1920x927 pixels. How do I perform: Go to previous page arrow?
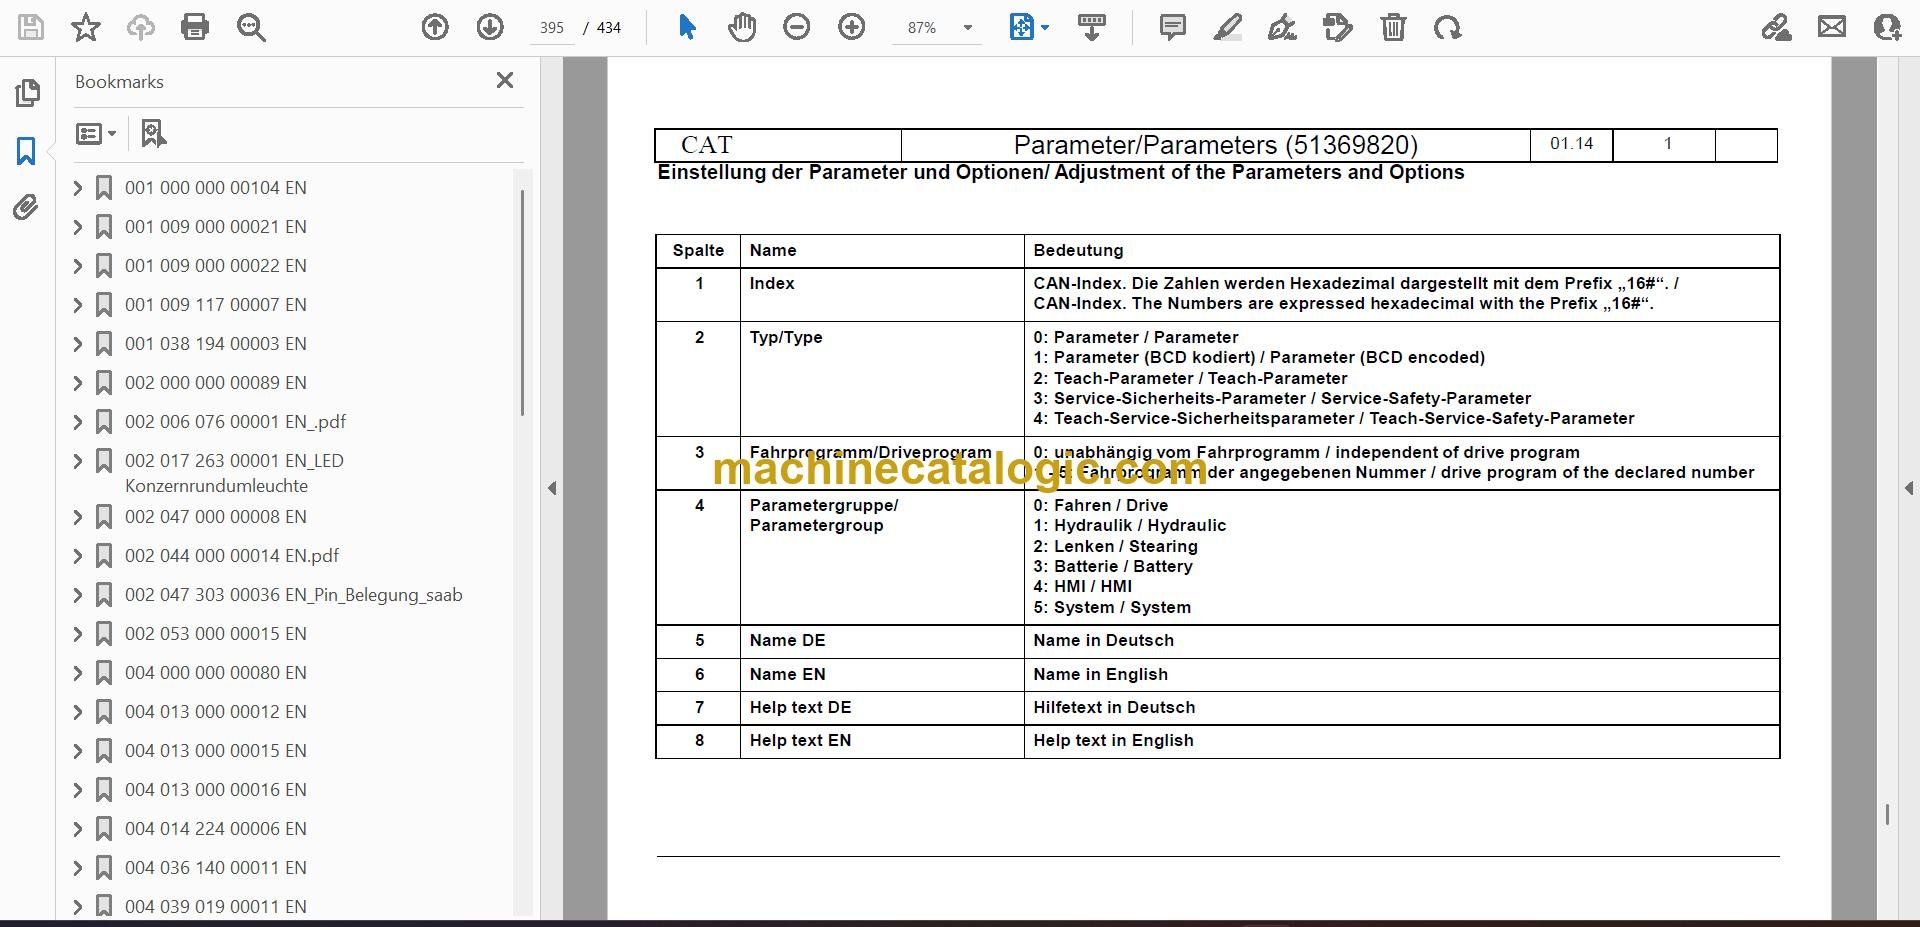[435, 27]
